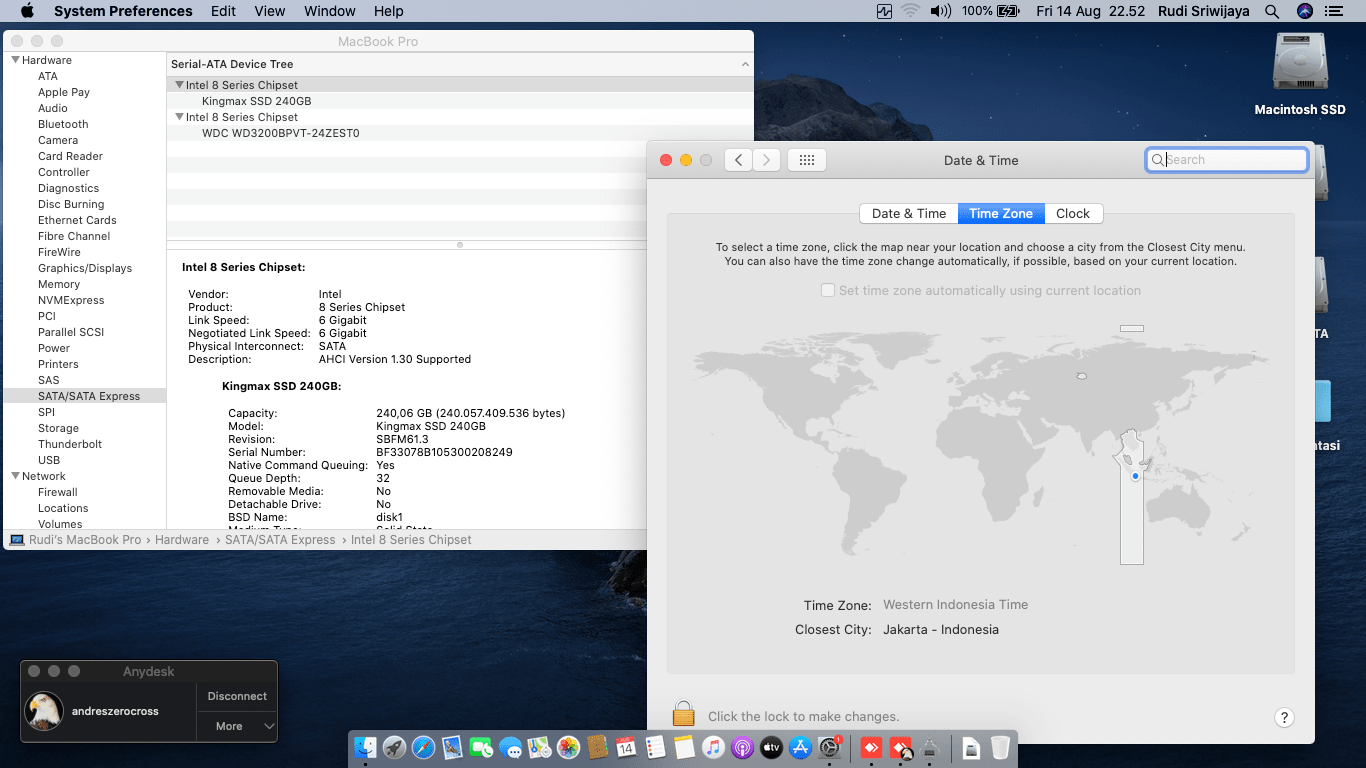Viewport: 1366px width, 768px height.
Task: Click the Search field in Date & Time
Action: tap(1227, 160)
